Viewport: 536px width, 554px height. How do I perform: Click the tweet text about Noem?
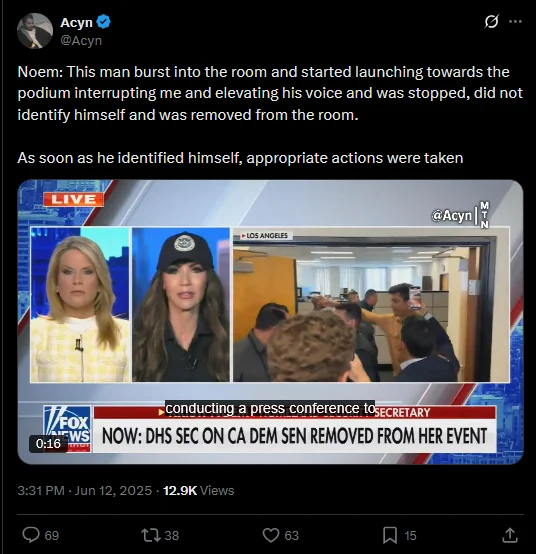coord(270,115)
